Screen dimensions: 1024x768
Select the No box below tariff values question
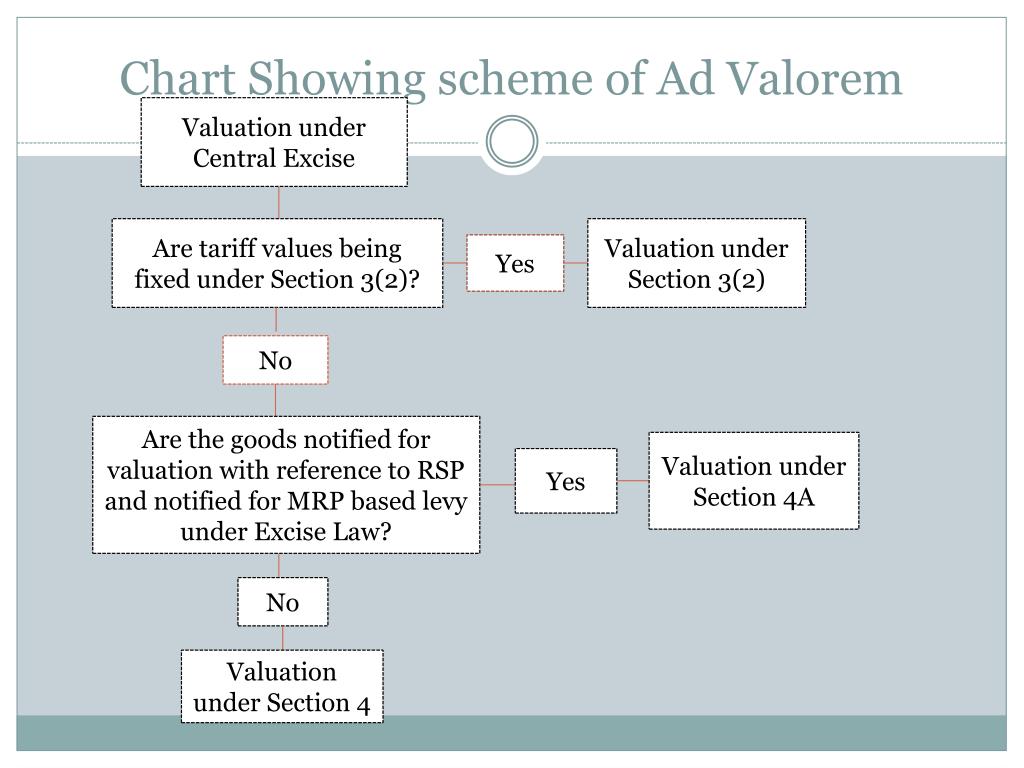[275, 360]
